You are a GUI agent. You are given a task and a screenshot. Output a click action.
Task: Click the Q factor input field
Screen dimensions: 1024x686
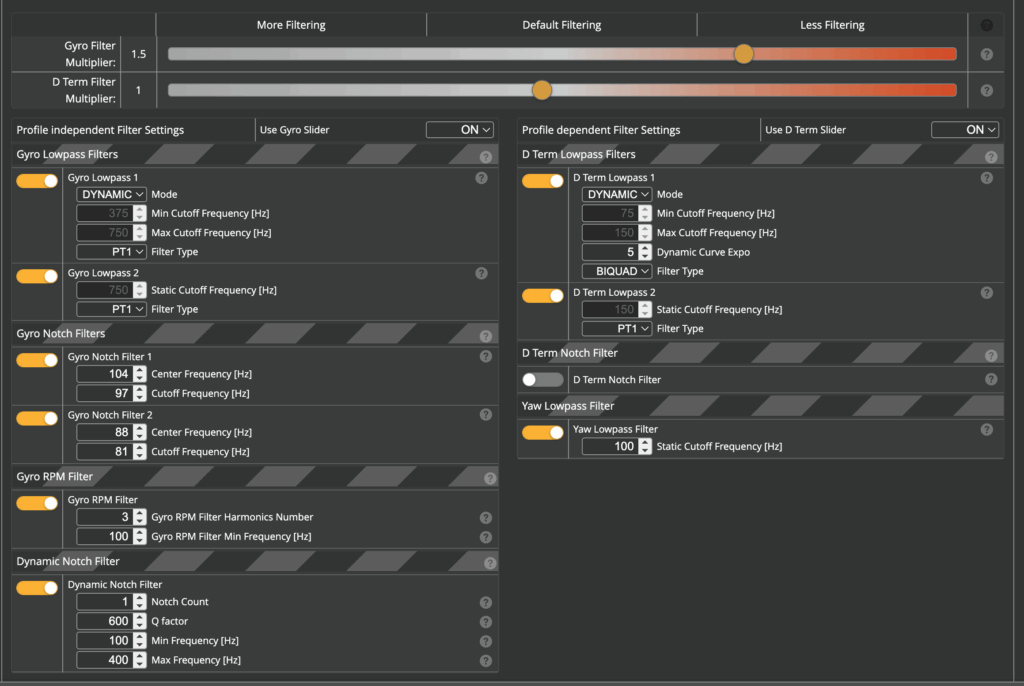[111, 621]
